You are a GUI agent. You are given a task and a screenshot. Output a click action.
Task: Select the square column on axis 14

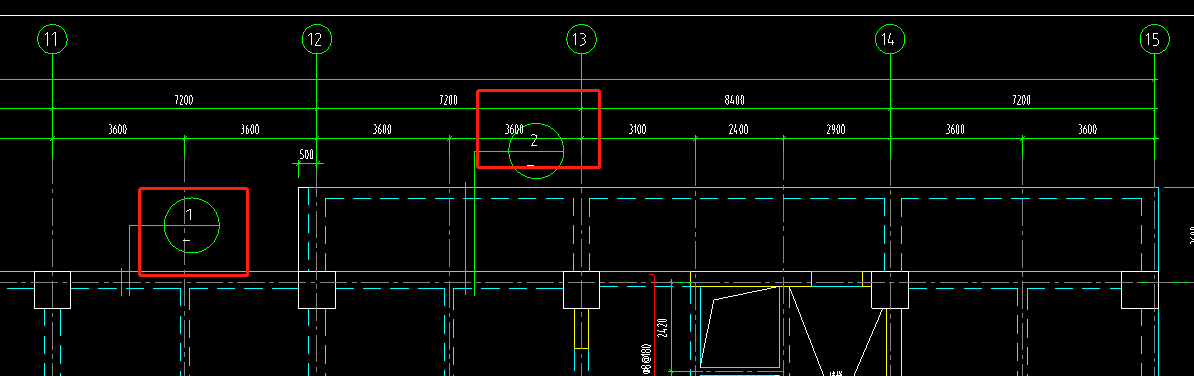click(x=889, y=290)
